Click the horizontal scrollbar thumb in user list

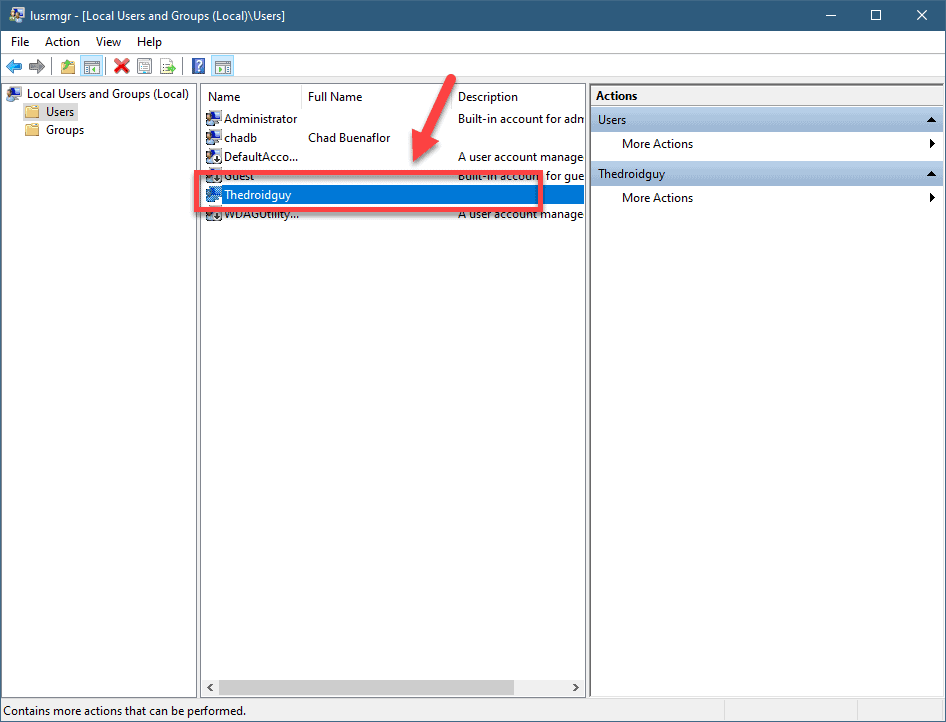coord(366,688)
